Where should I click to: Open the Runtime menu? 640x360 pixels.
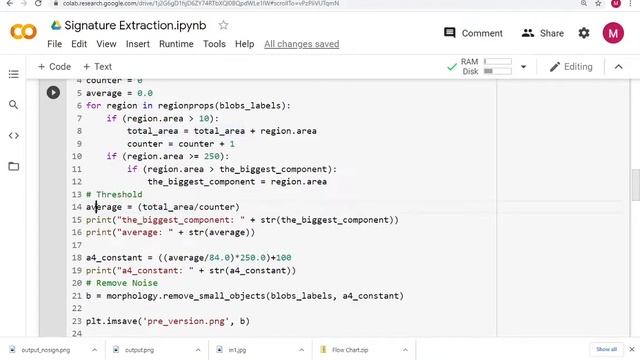[176, 44]
